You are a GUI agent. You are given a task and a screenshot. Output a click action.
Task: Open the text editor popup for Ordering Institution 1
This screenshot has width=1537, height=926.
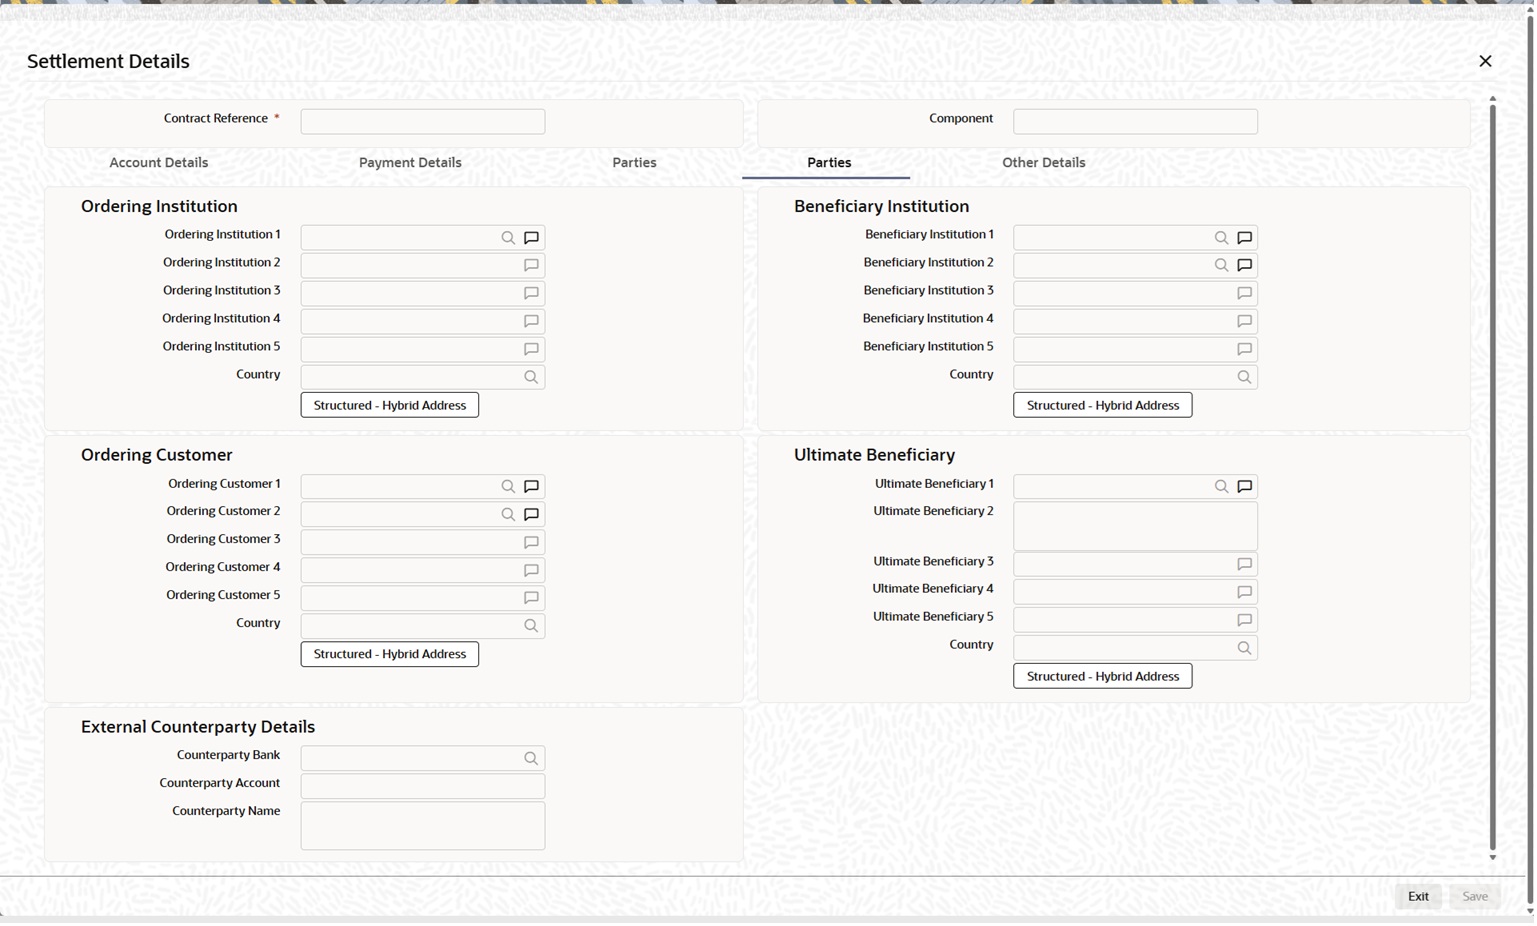[532, 238]
